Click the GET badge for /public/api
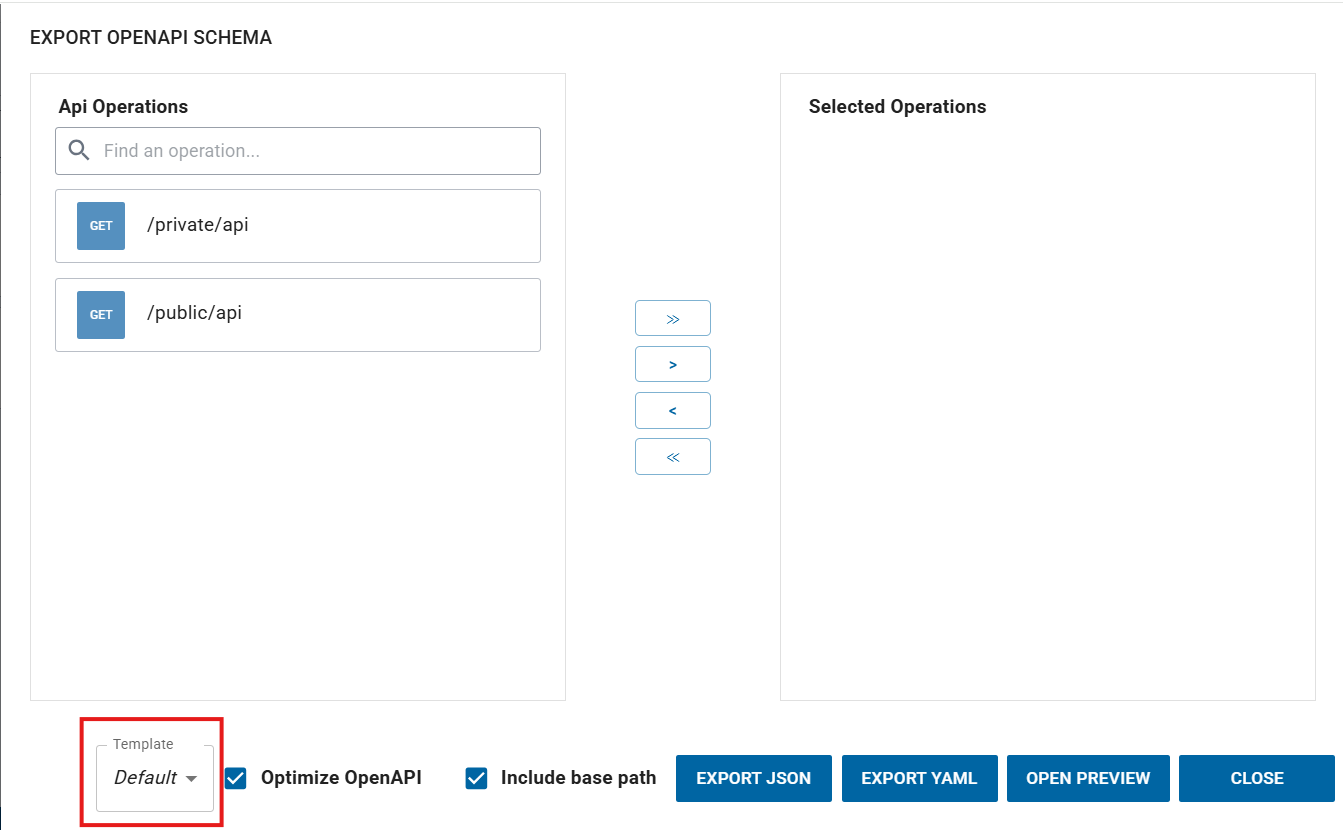 [101, 315]
